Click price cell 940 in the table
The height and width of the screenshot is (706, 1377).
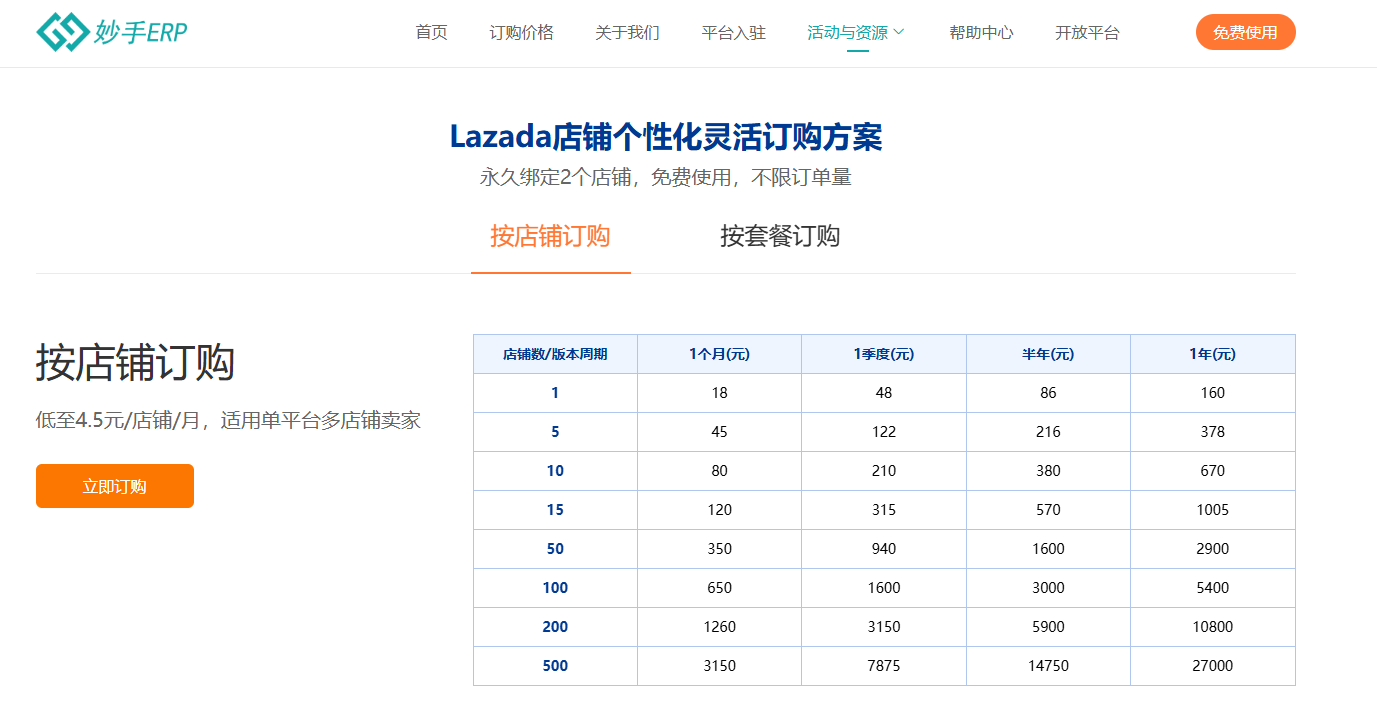coord(884,549)
